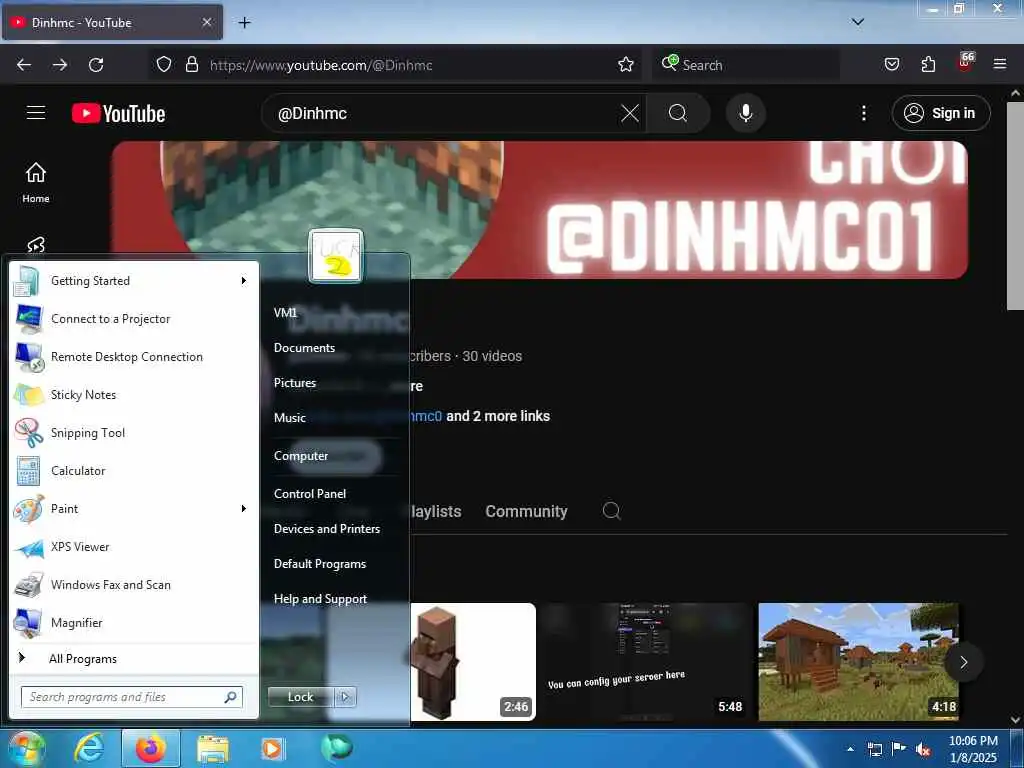
Task: Open Paint from the Start menu
Action: 134,509
